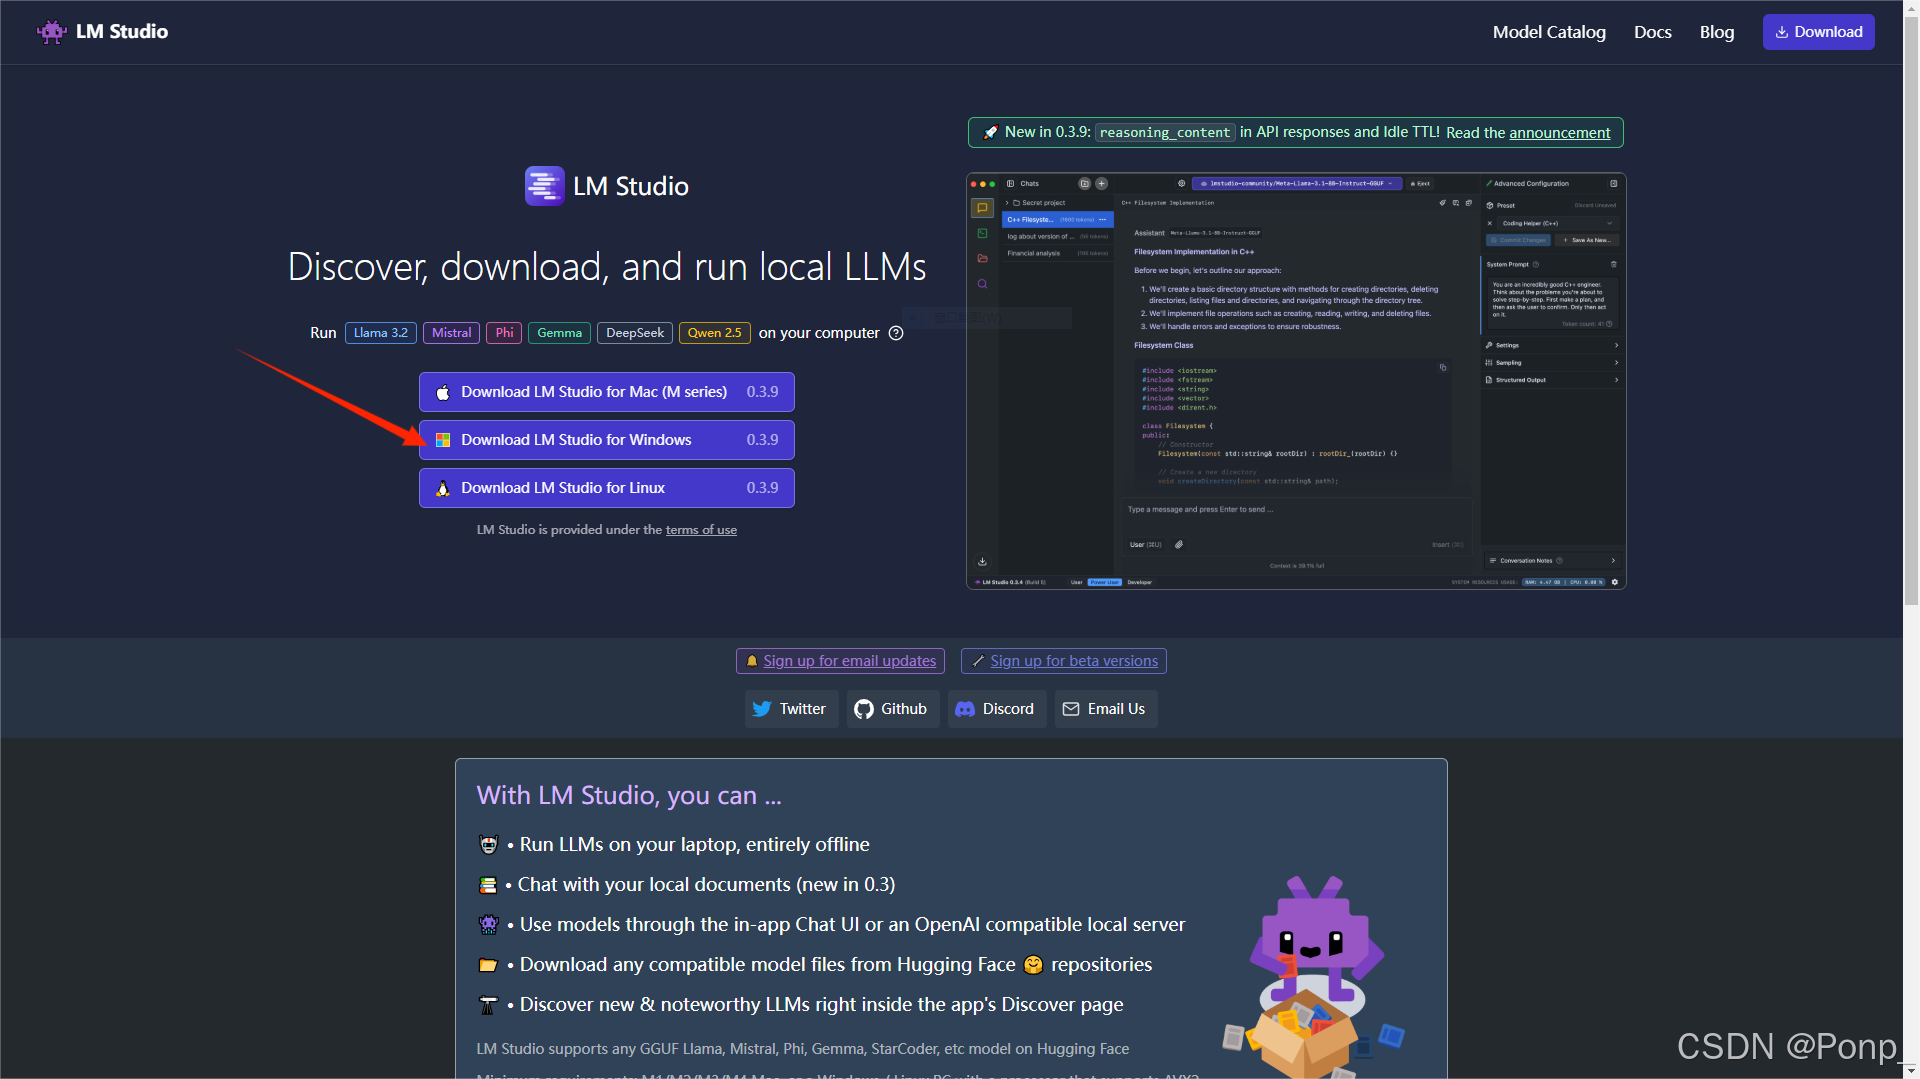
Task: Select the DeepSeek model tag
Action: pos(635,333)
